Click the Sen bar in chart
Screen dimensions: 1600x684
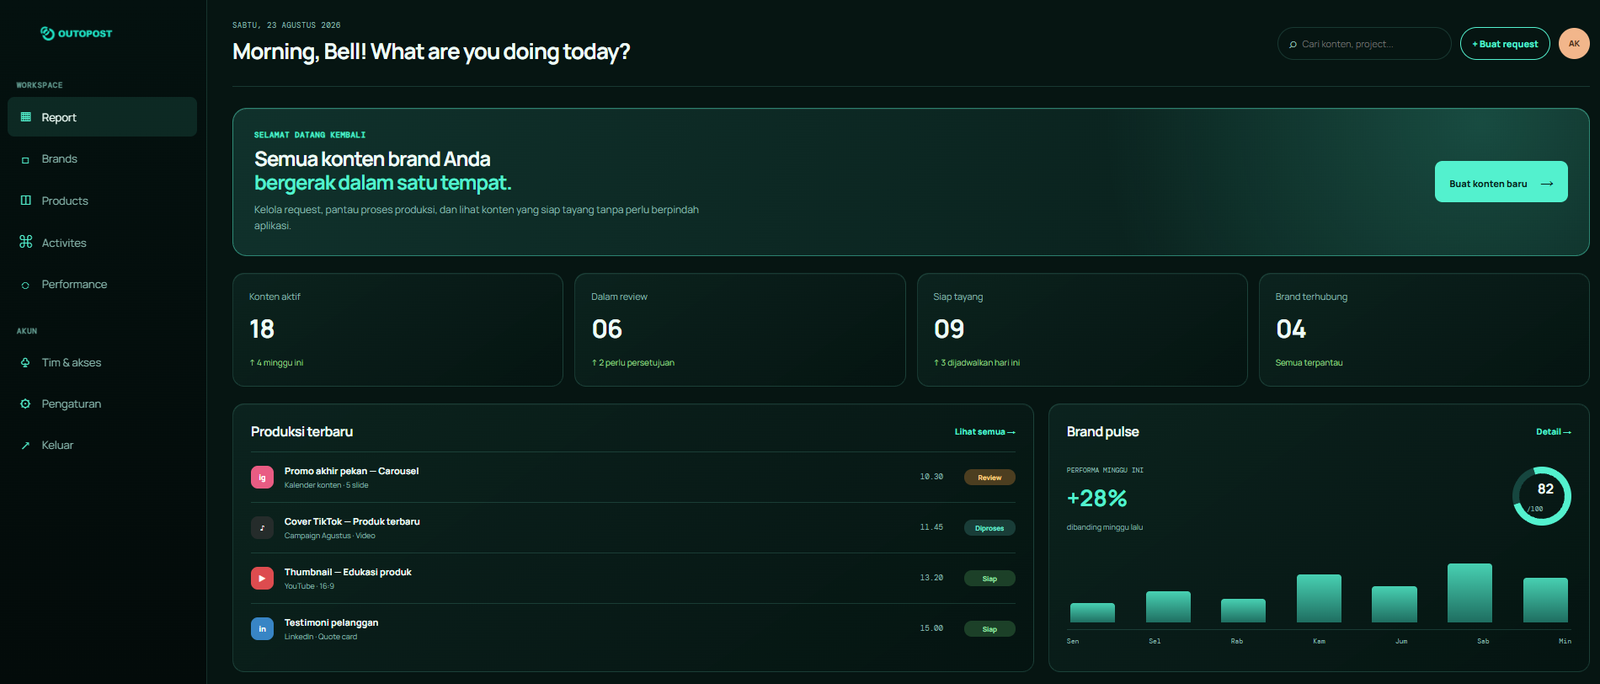pyautogui.click(x=1092, y=613)
